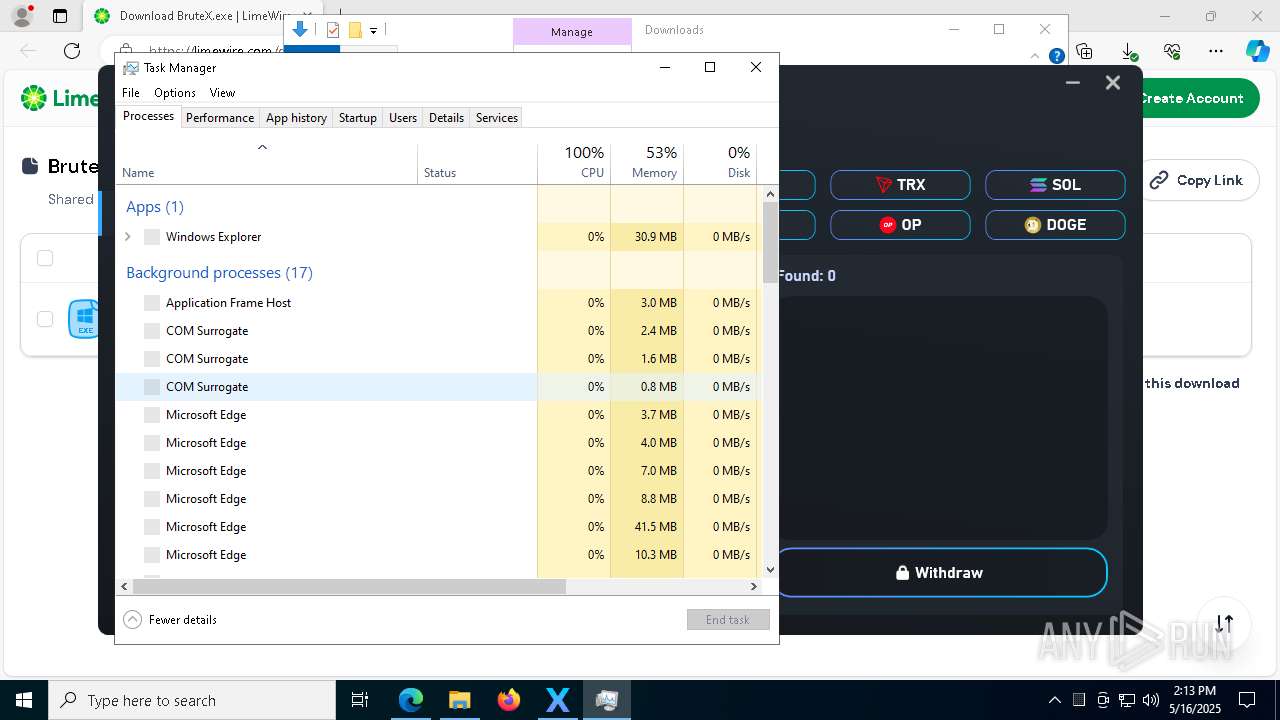1280x720 pixels.
Task: Sort processes by Memory column
Action: (647, 163)
